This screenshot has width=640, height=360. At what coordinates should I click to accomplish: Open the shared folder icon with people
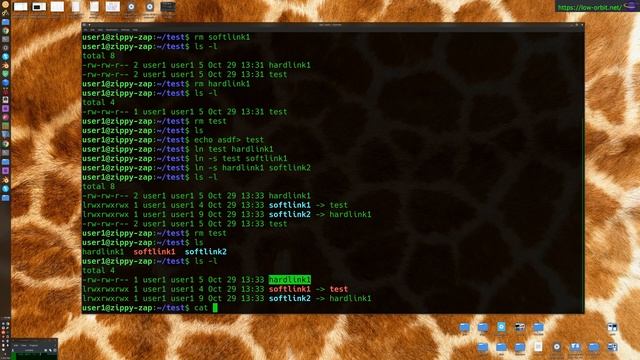575,347
